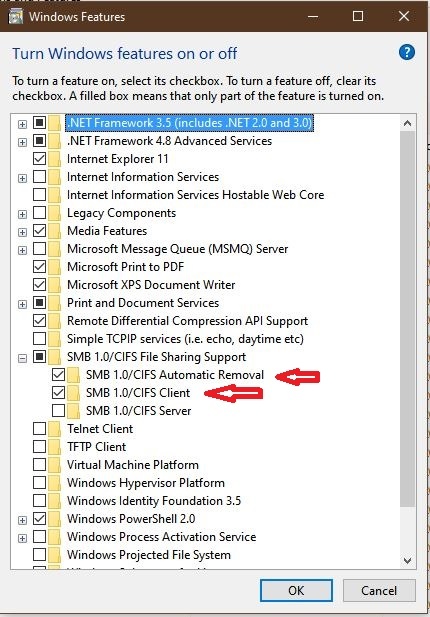Viewport: 430px width, 617px height.
Task: Expand Windows Process Activation Service node
Action: point(22,538)
